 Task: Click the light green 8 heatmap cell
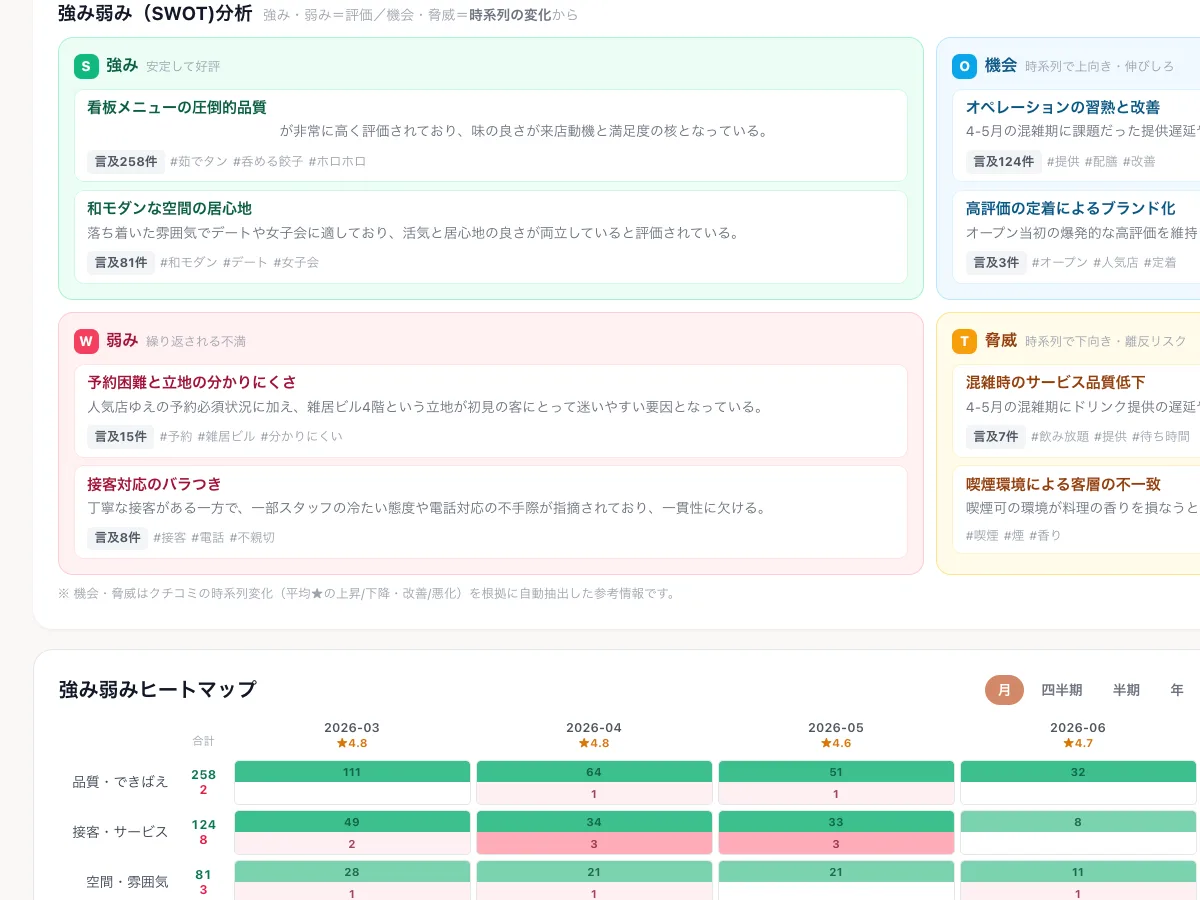pos(1078,822)
